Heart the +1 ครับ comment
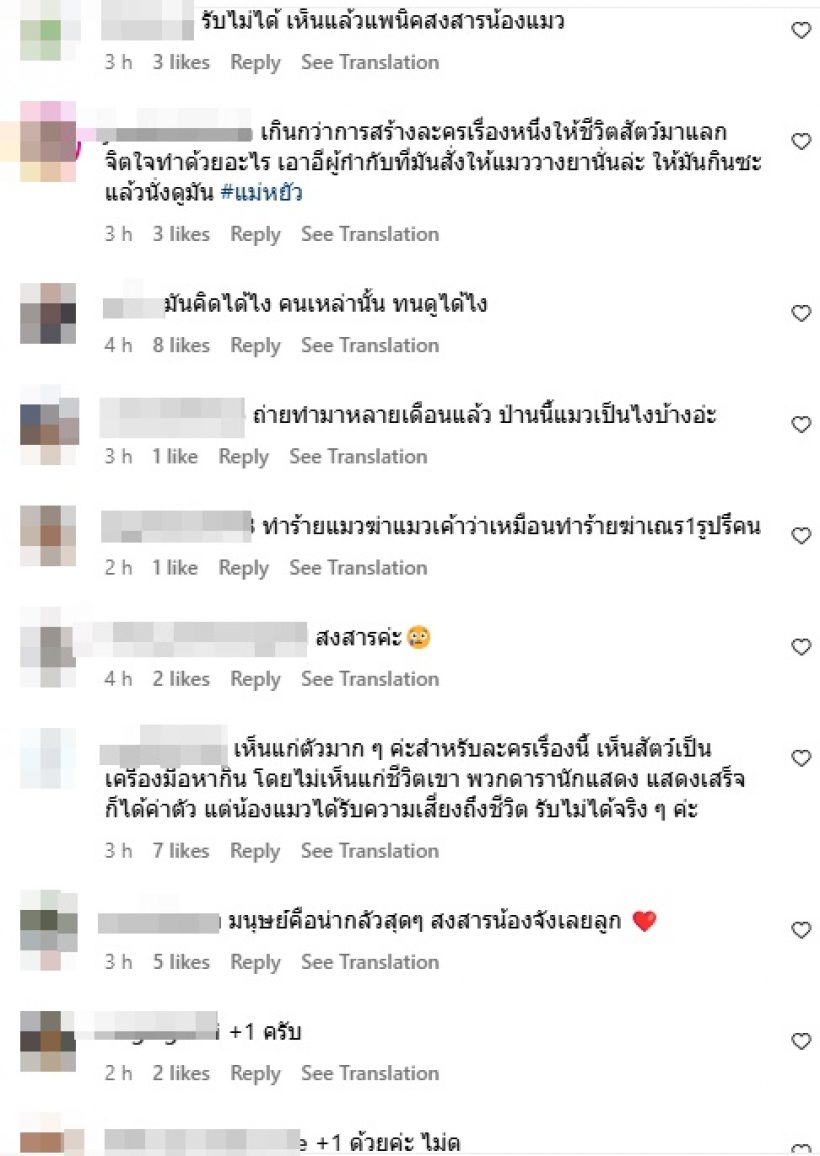 801,1041
